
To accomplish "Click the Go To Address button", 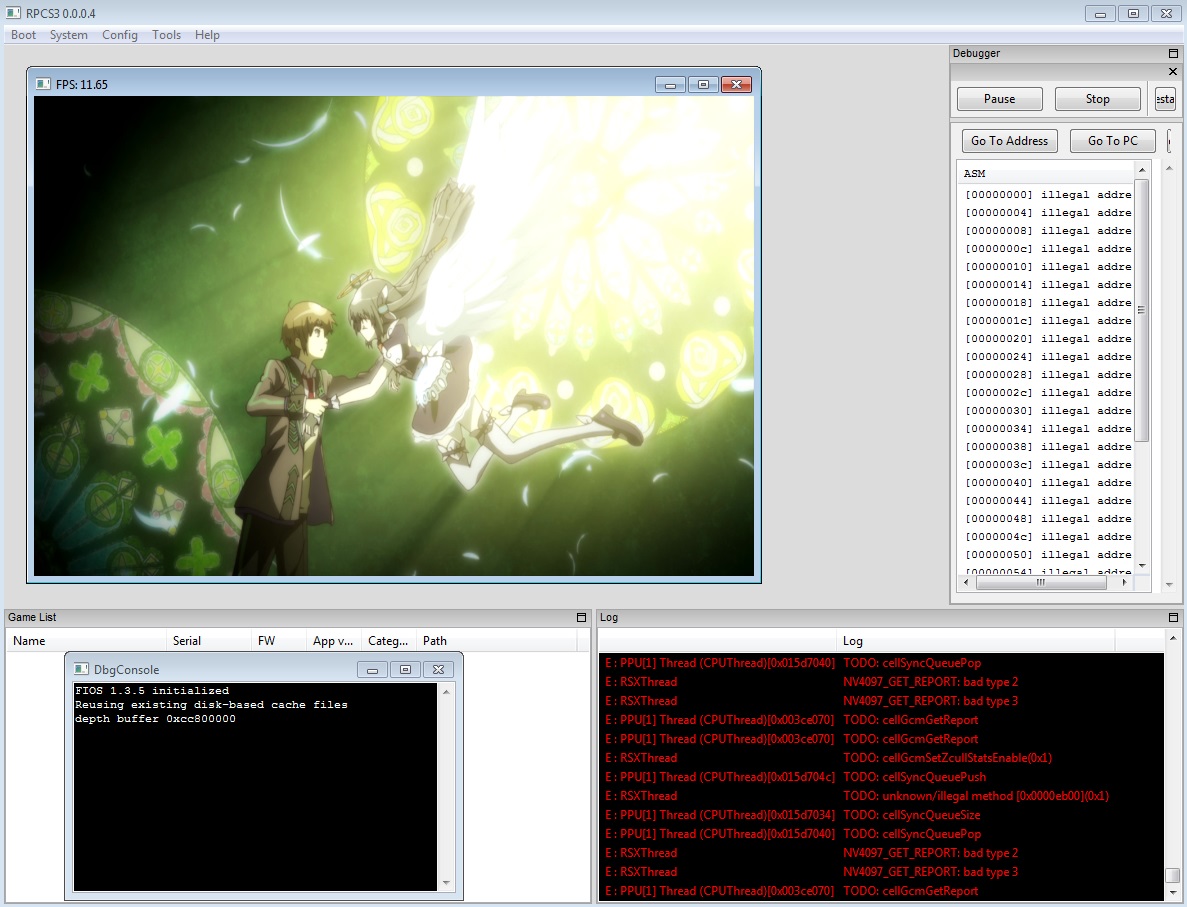I will (x=1009, y=141).
